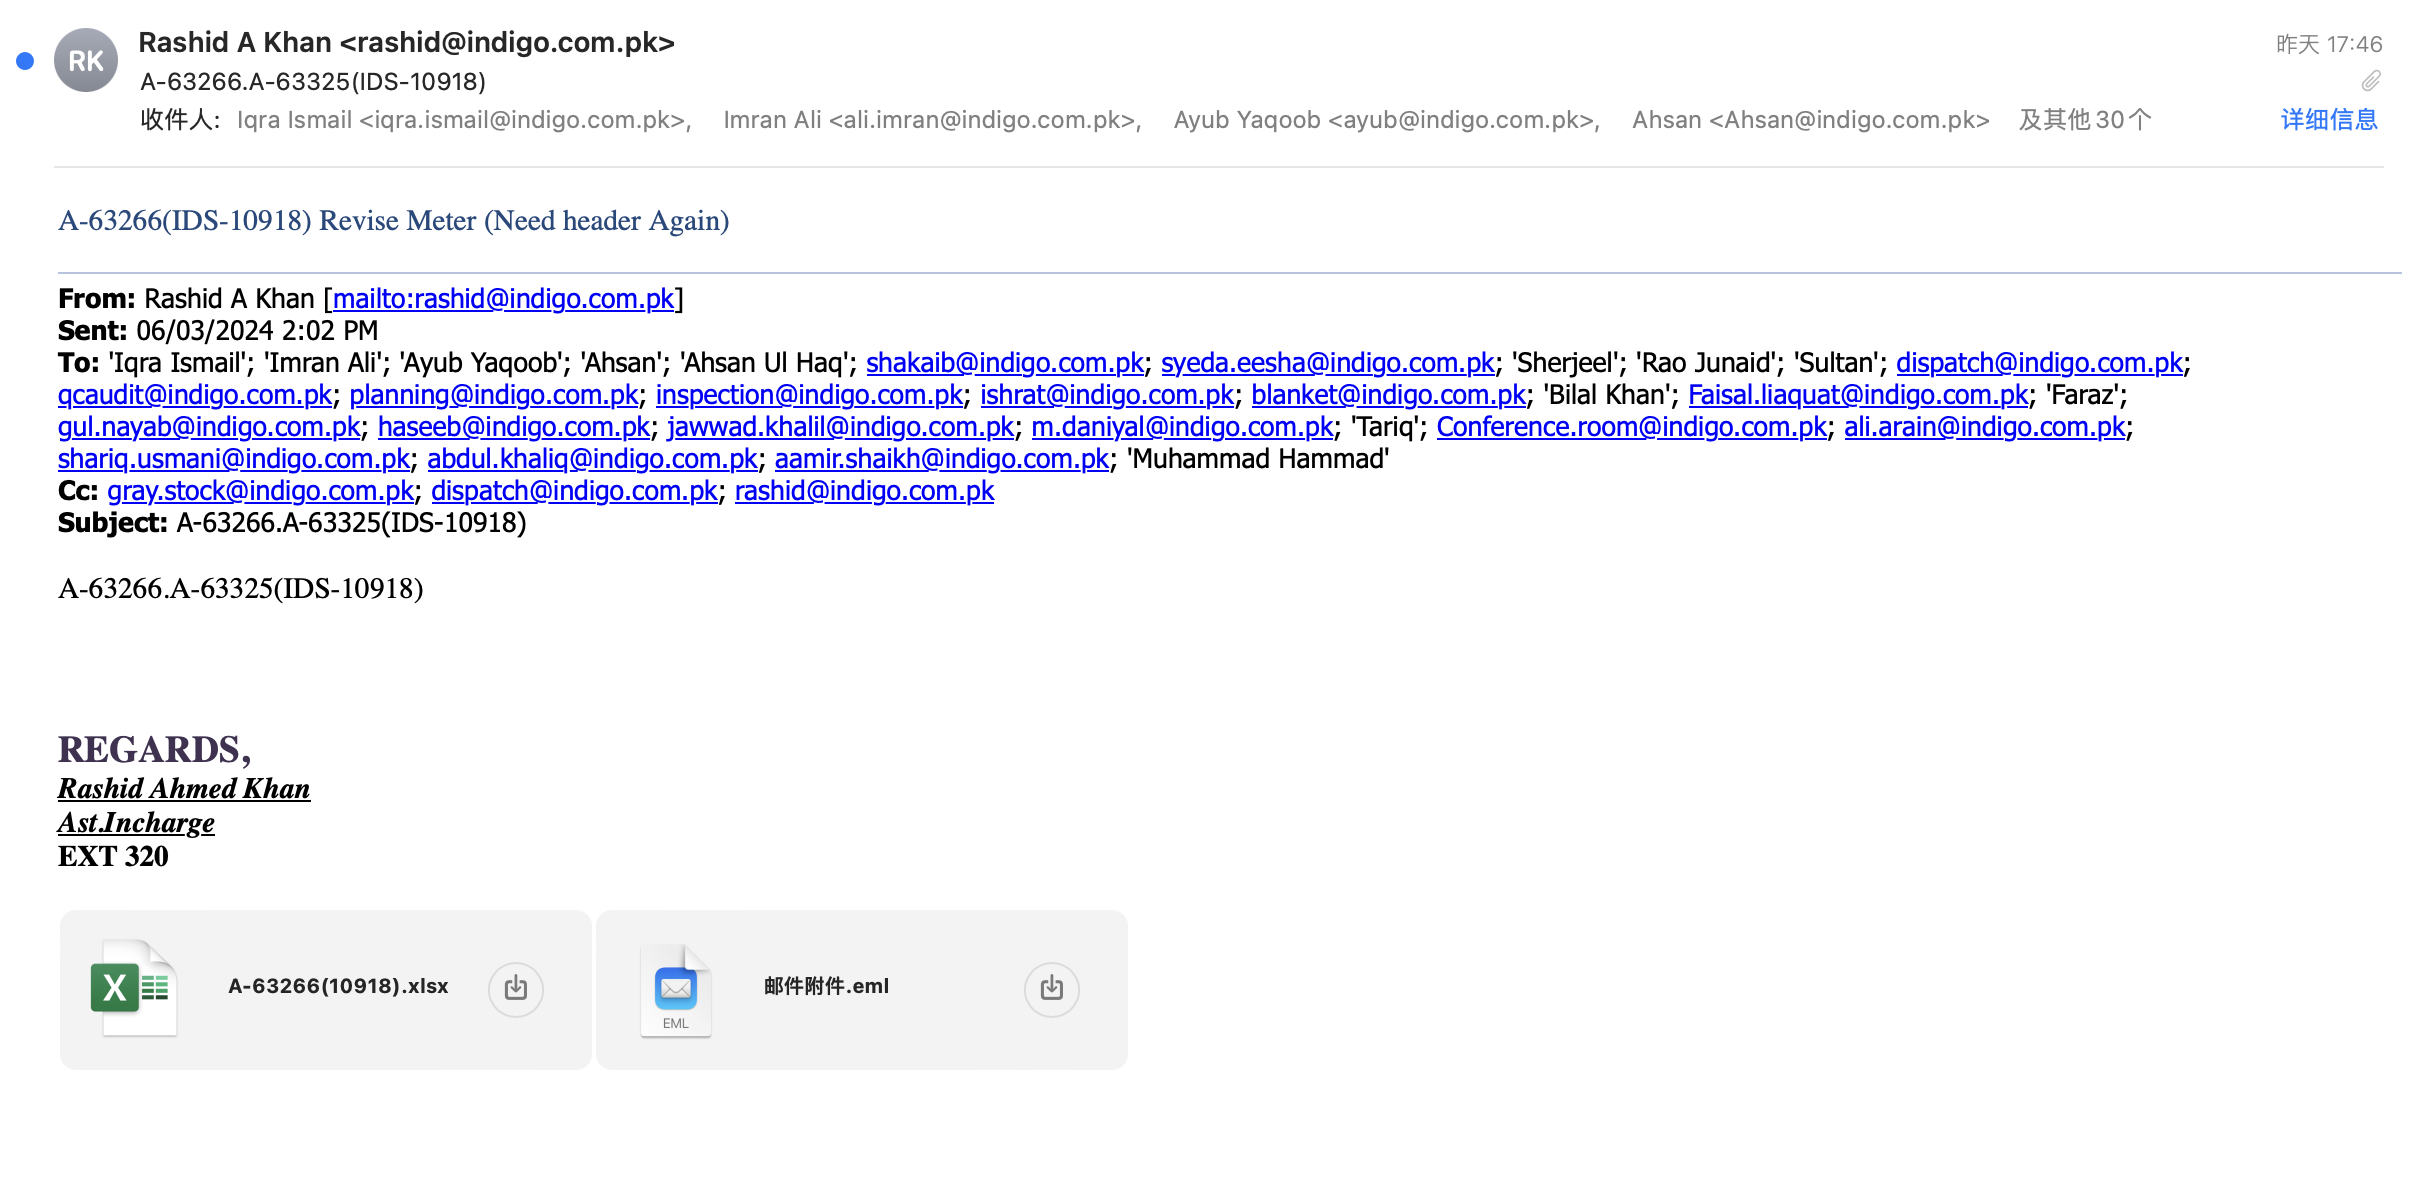Open aamir.shaikh@indigo.com.pk link
This screenshot has height=1200, width=2412.
click(x=941, y=459)
